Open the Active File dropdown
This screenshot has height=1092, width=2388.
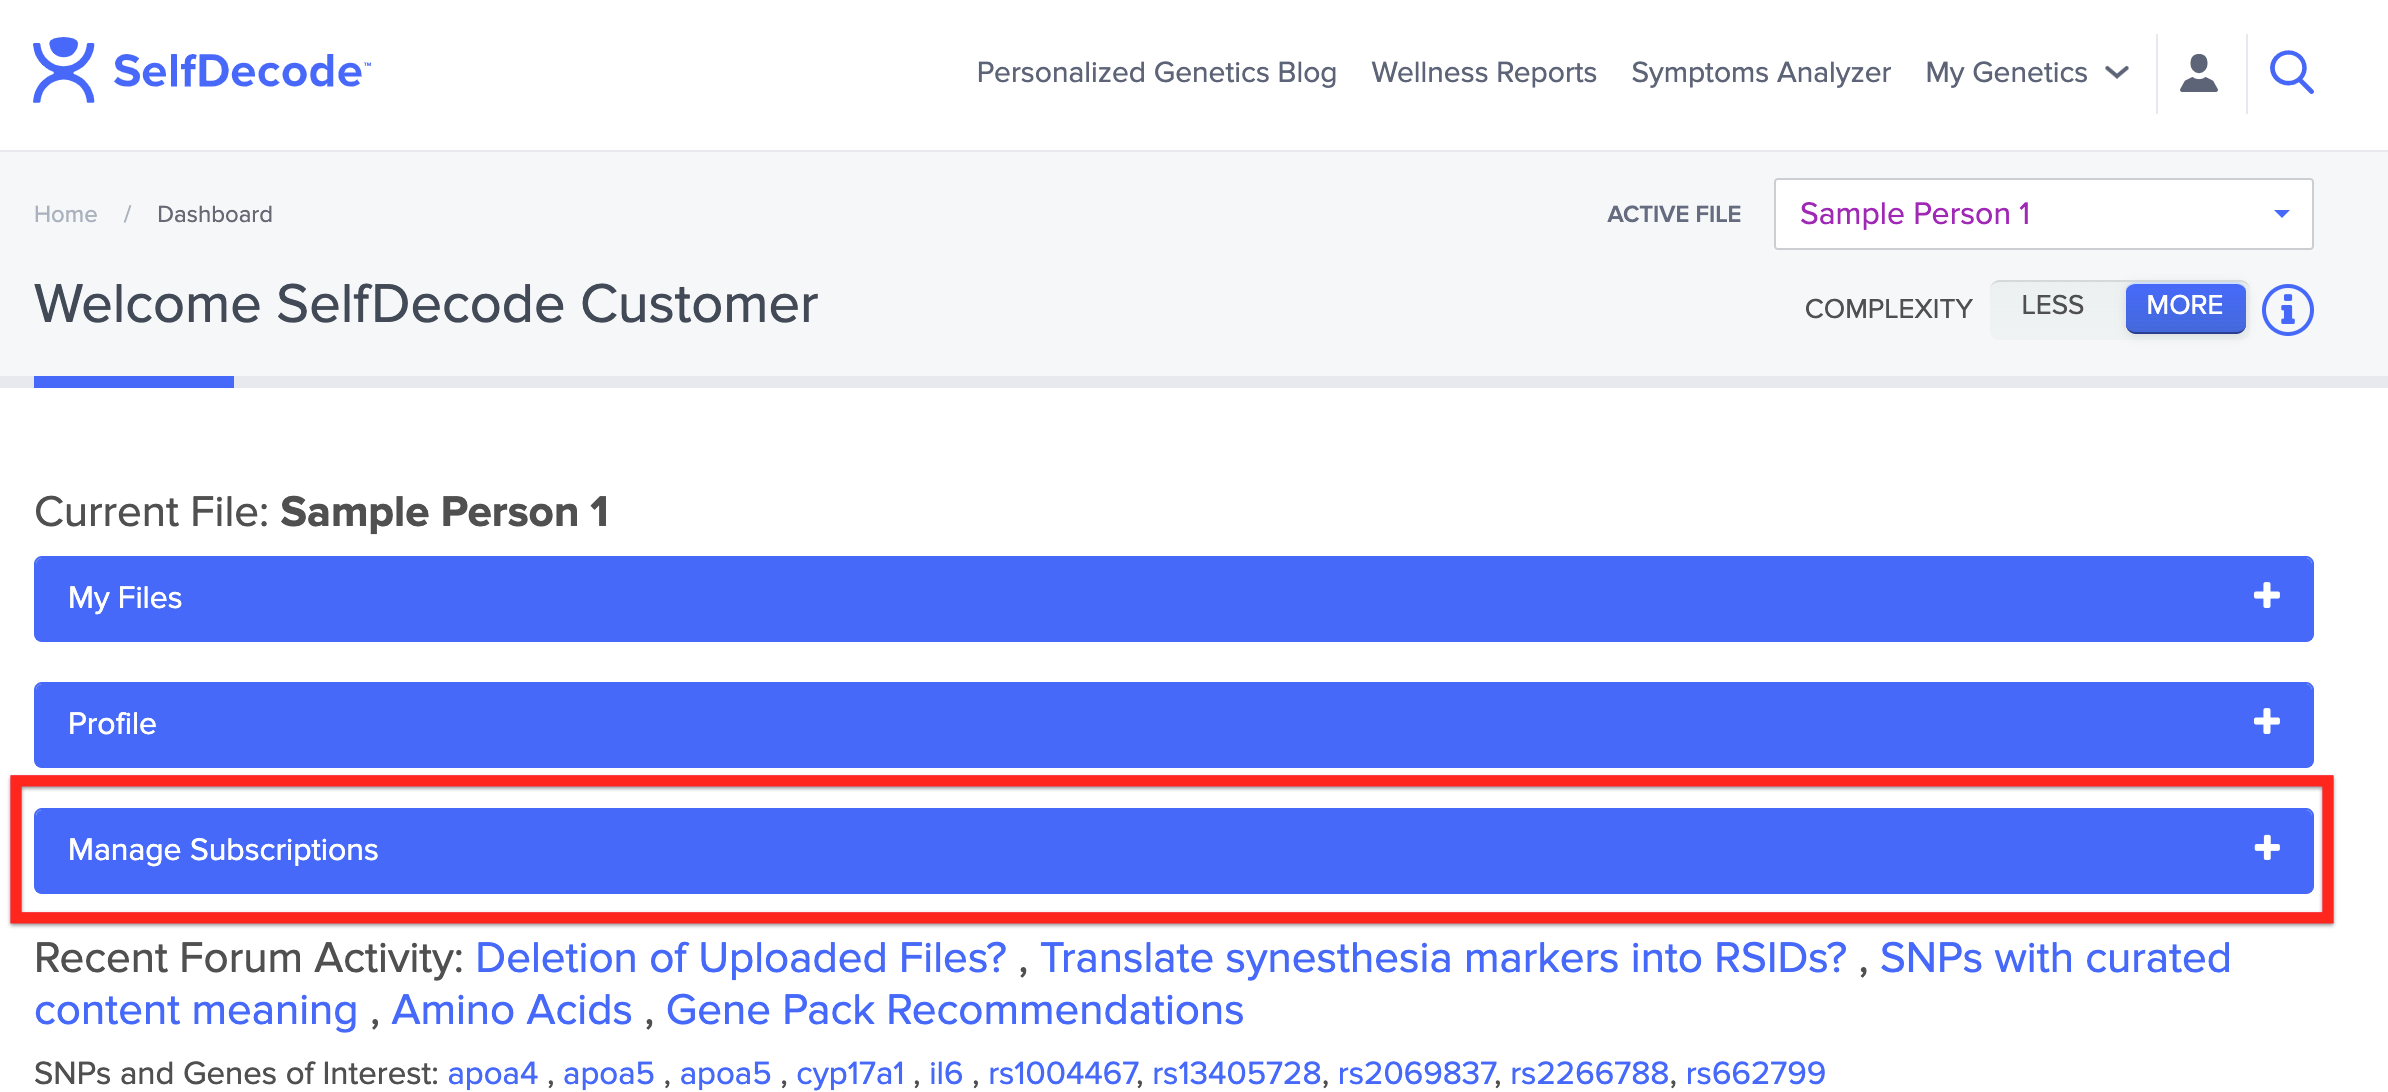click(x=2042, y=214)
